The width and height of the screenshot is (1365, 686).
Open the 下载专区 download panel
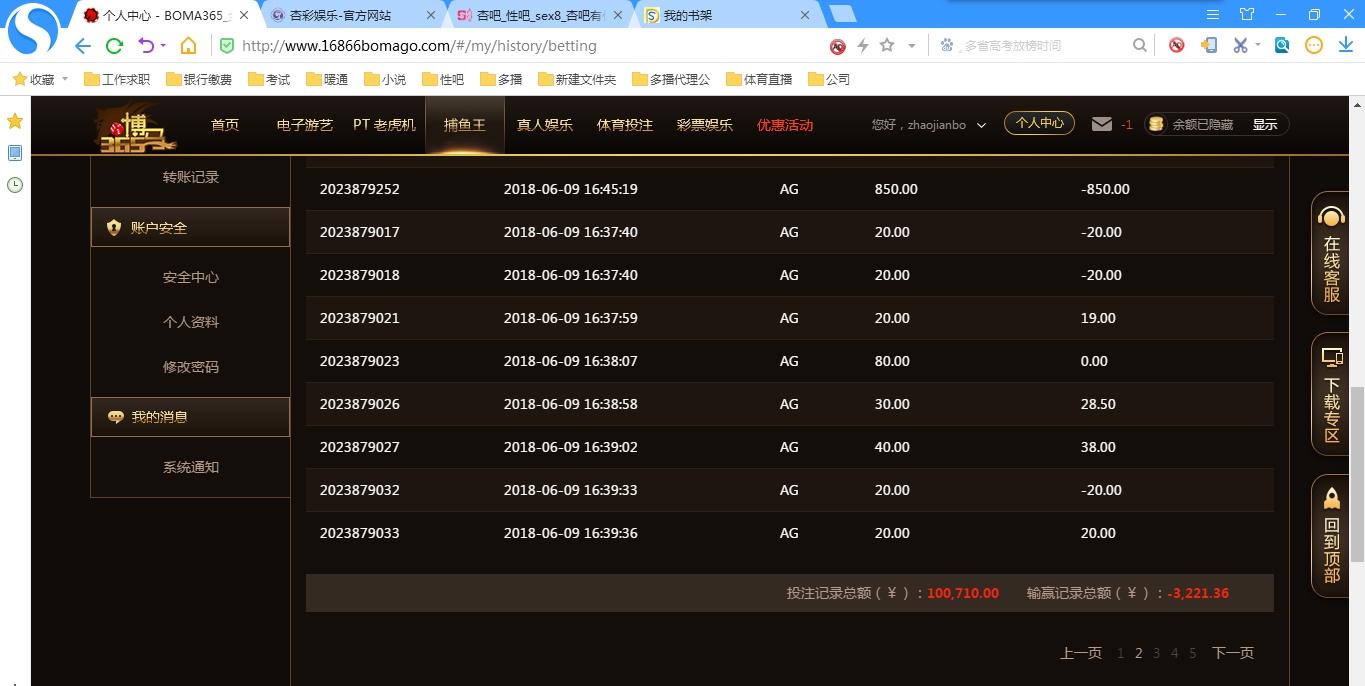tap(1331, 394)
